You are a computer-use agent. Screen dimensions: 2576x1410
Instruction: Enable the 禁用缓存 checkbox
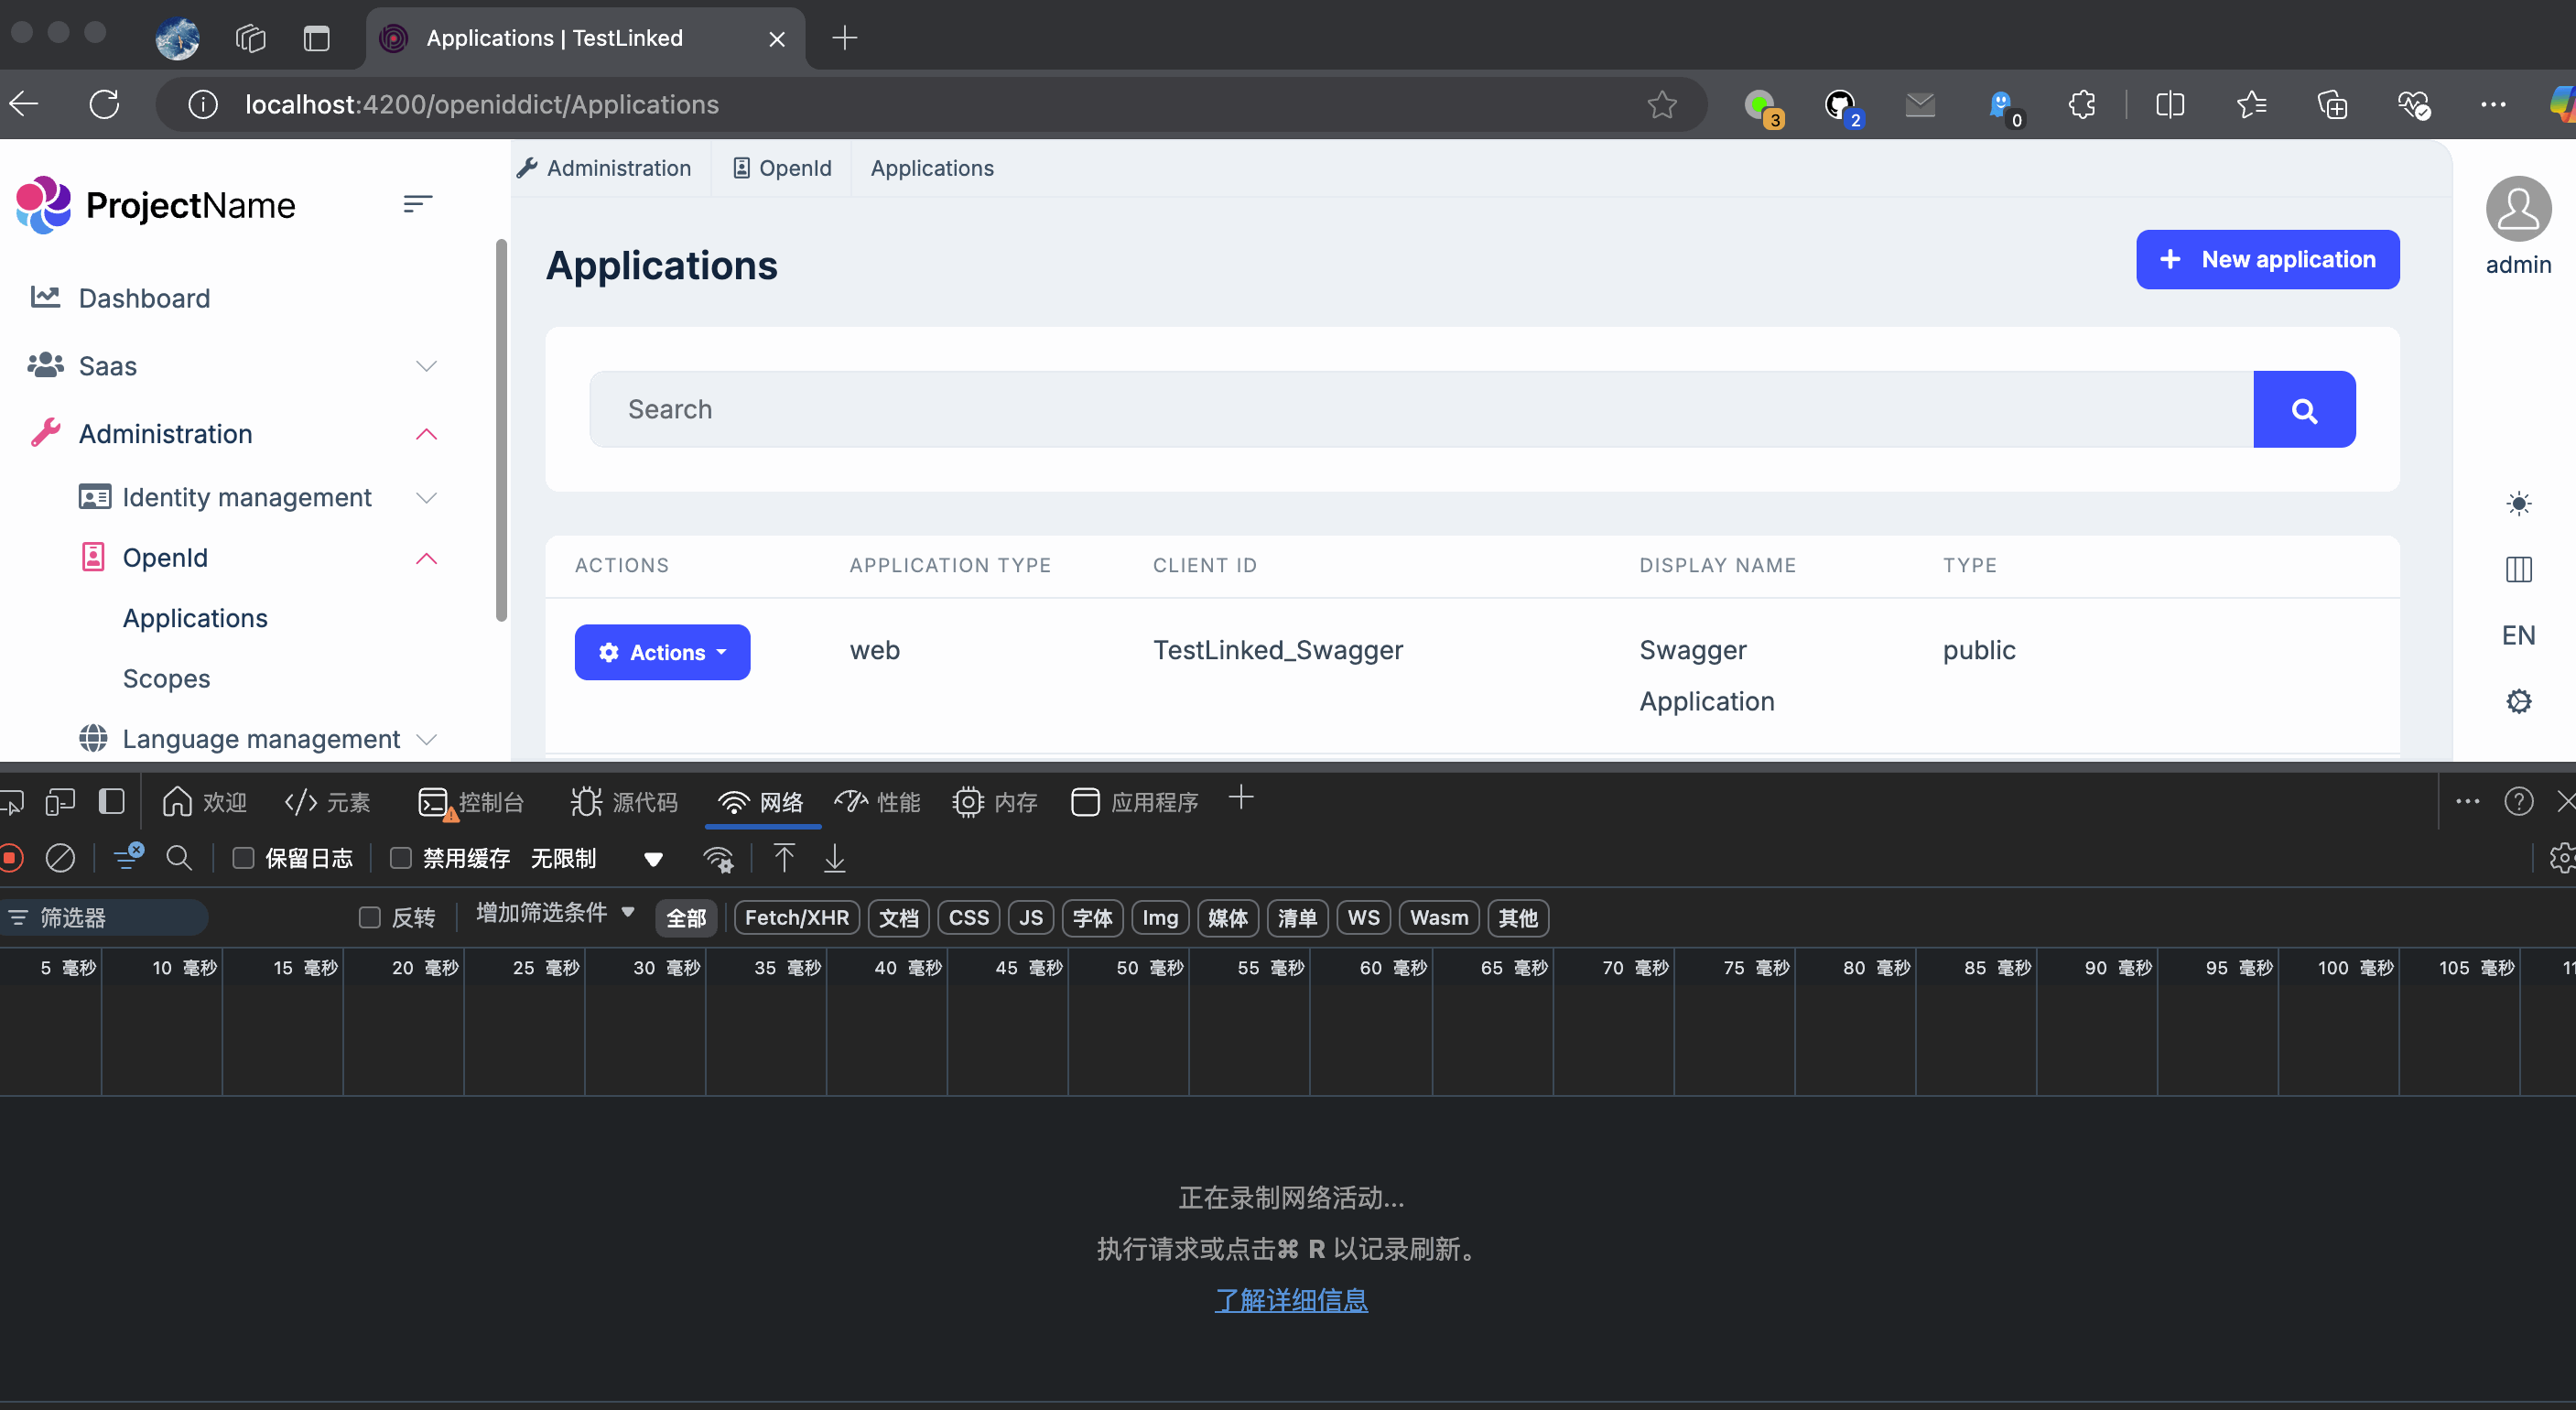(x=401, y=858)
